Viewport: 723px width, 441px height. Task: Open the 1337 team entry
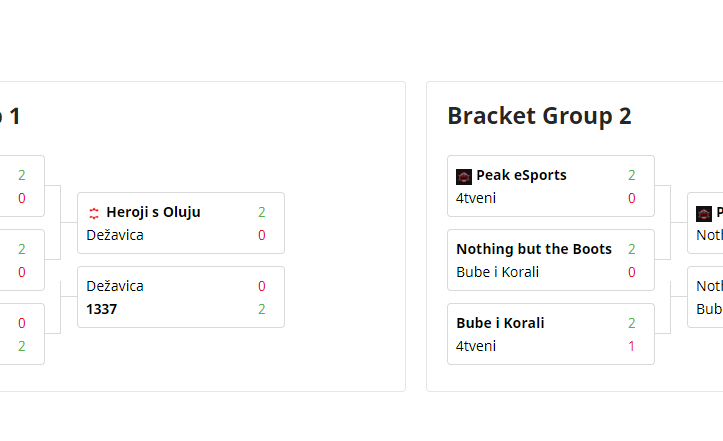tap(102, 309)
